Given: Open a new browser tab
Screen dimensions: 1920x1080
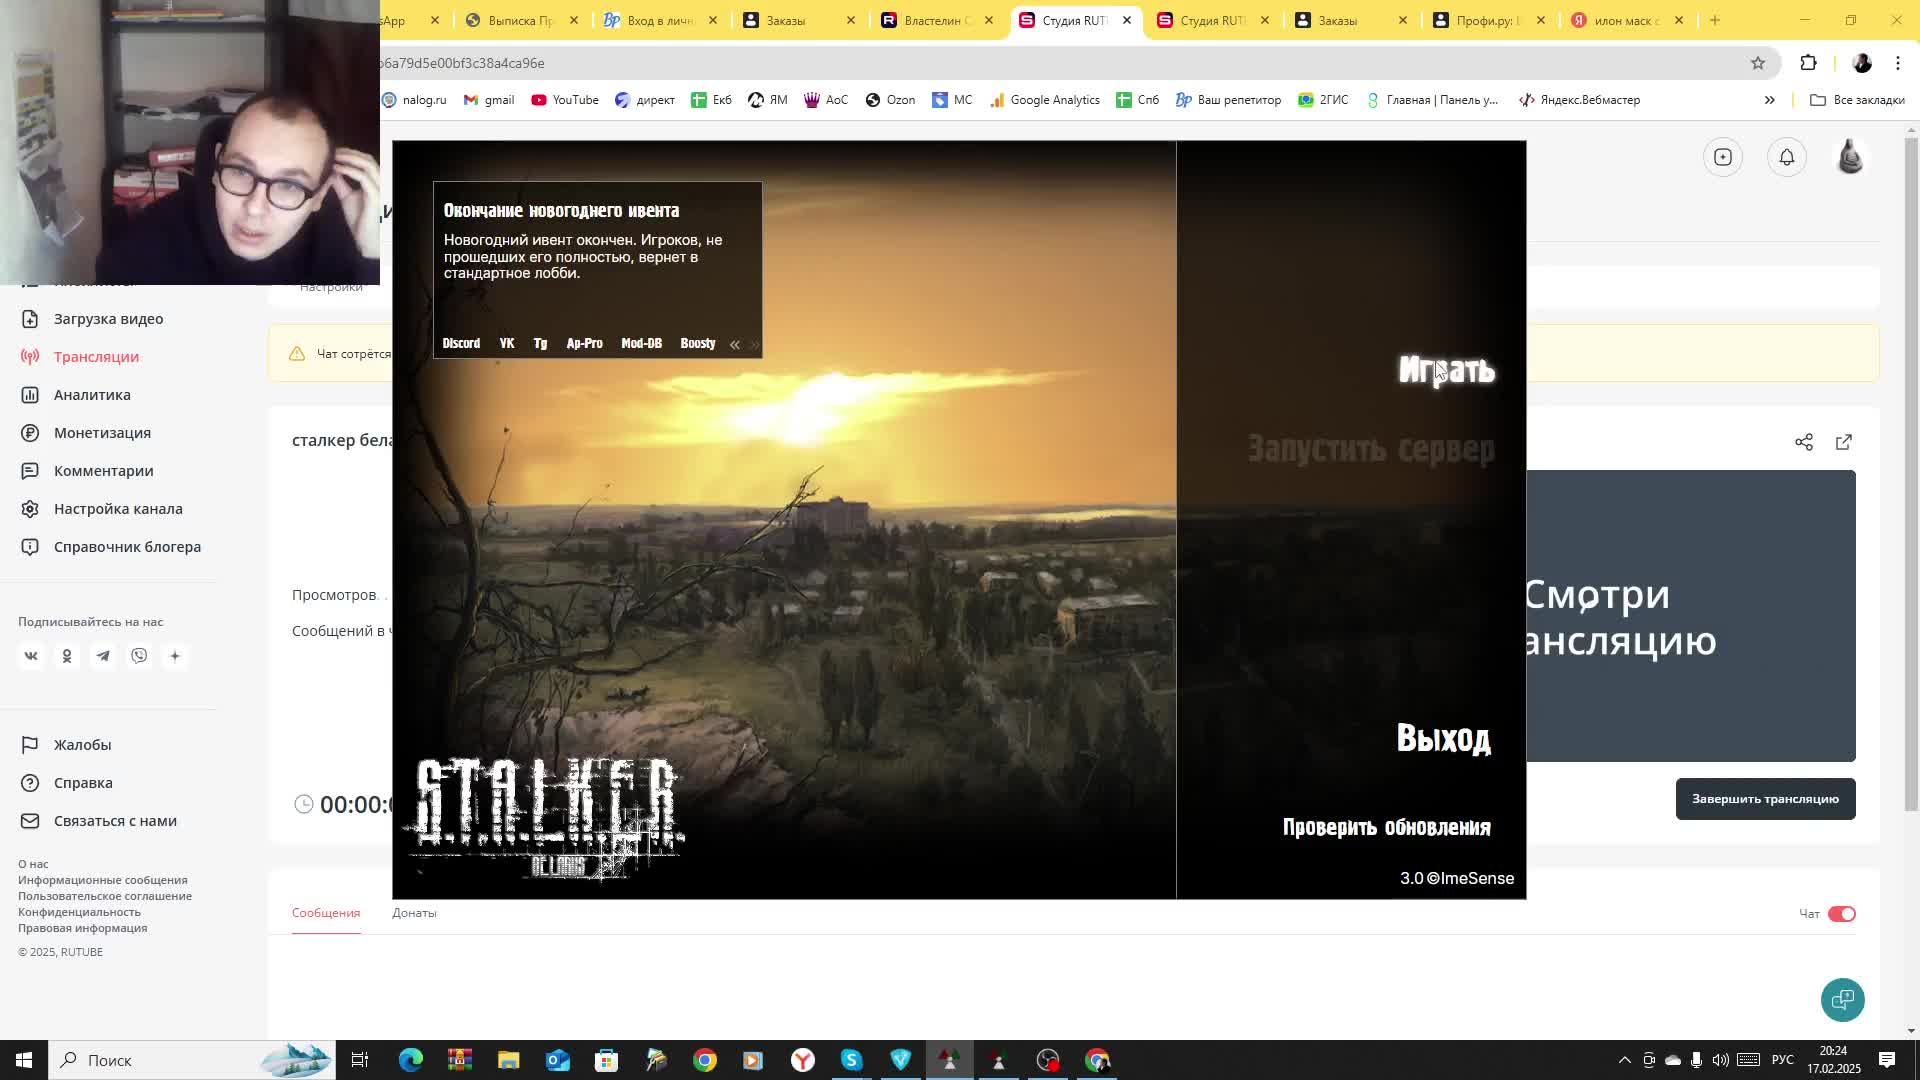Looking at the screenshot, I should click(x=1715, y=21).
